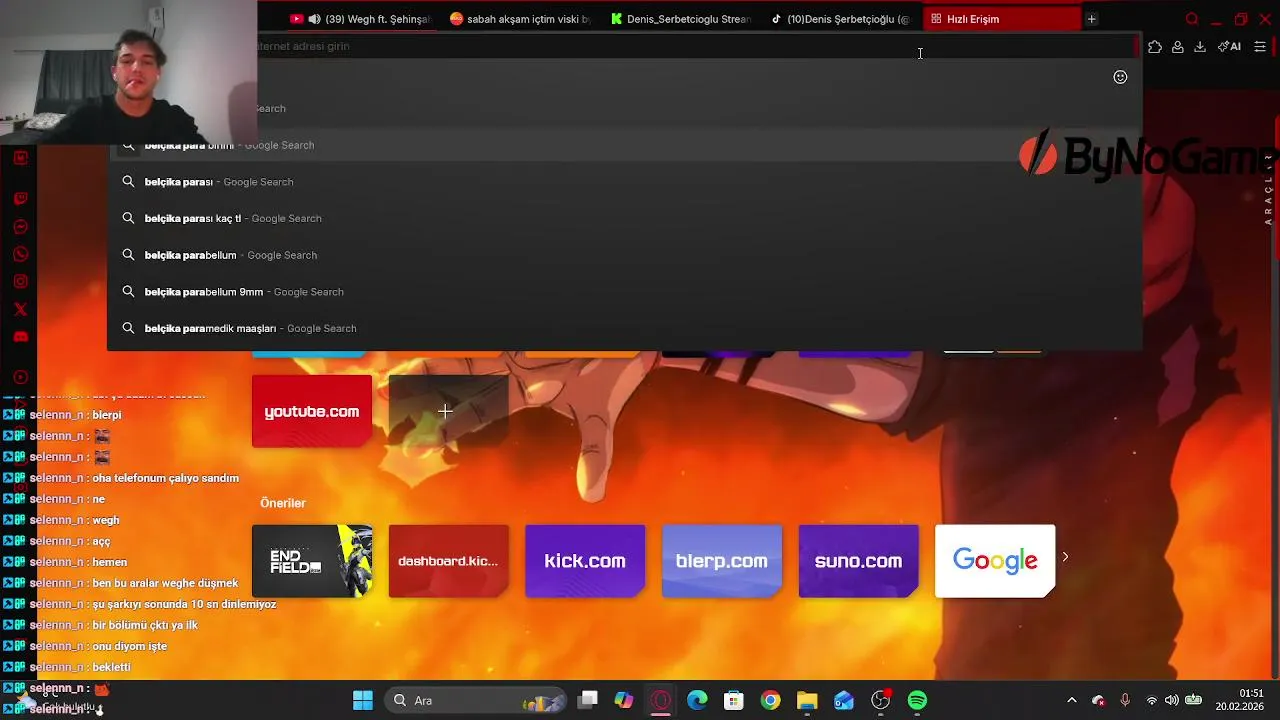This screenshot has width=1280, height=720.
Task: Open the Wi-Fi network tray icon
Action: tap(1152, 700)
